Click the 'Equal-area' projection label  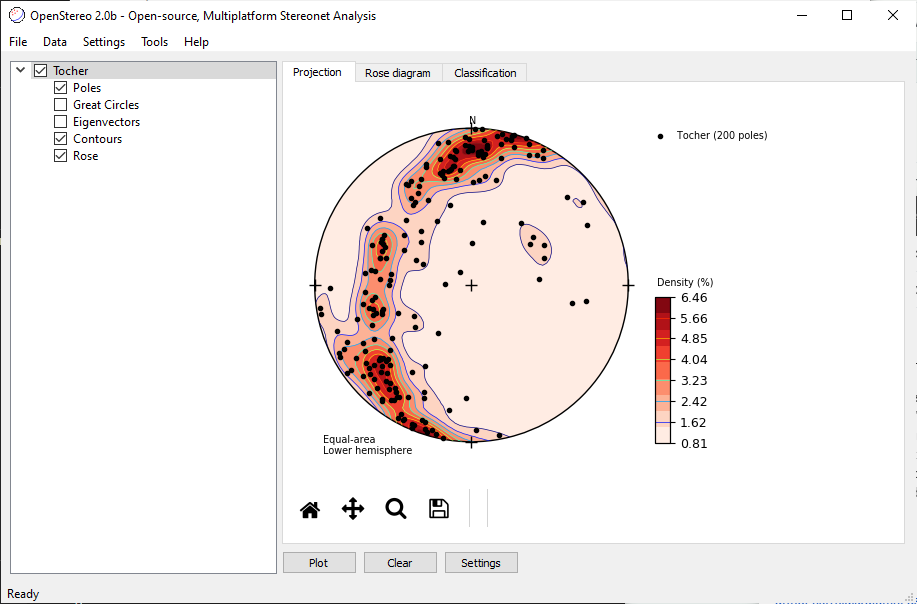click(x=349, y=439)
